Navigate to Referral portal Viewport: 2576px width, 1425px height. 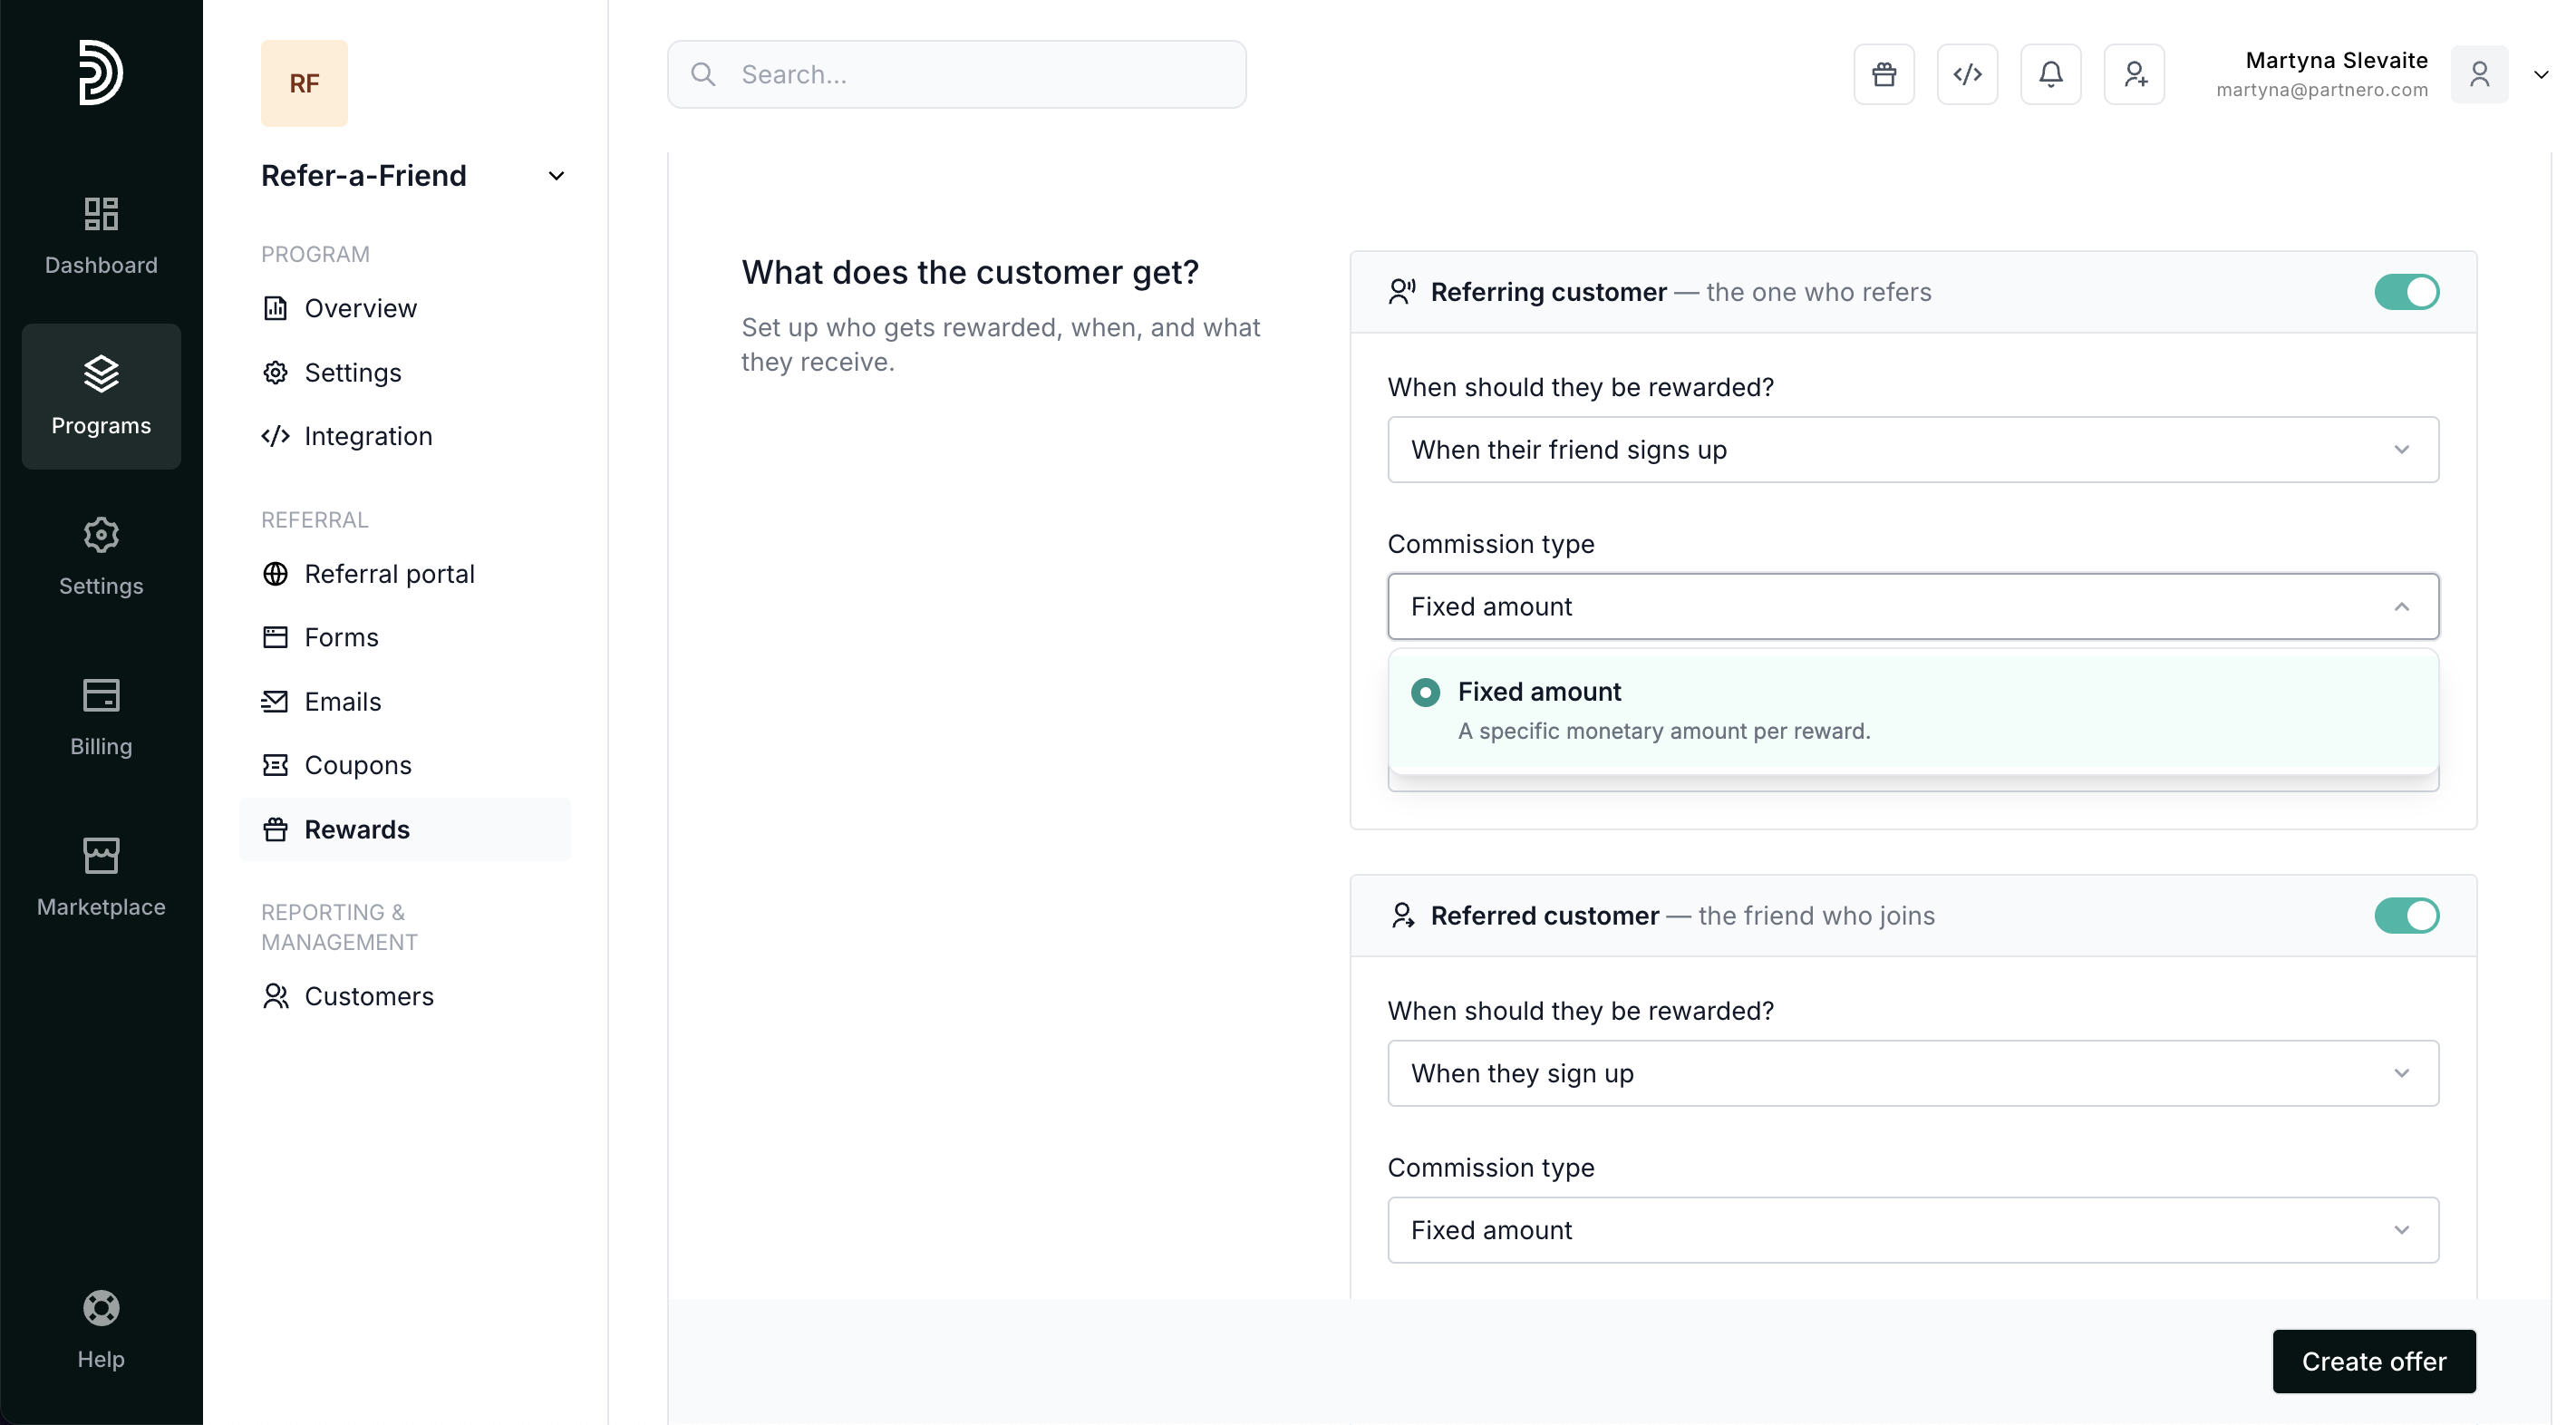389,574
